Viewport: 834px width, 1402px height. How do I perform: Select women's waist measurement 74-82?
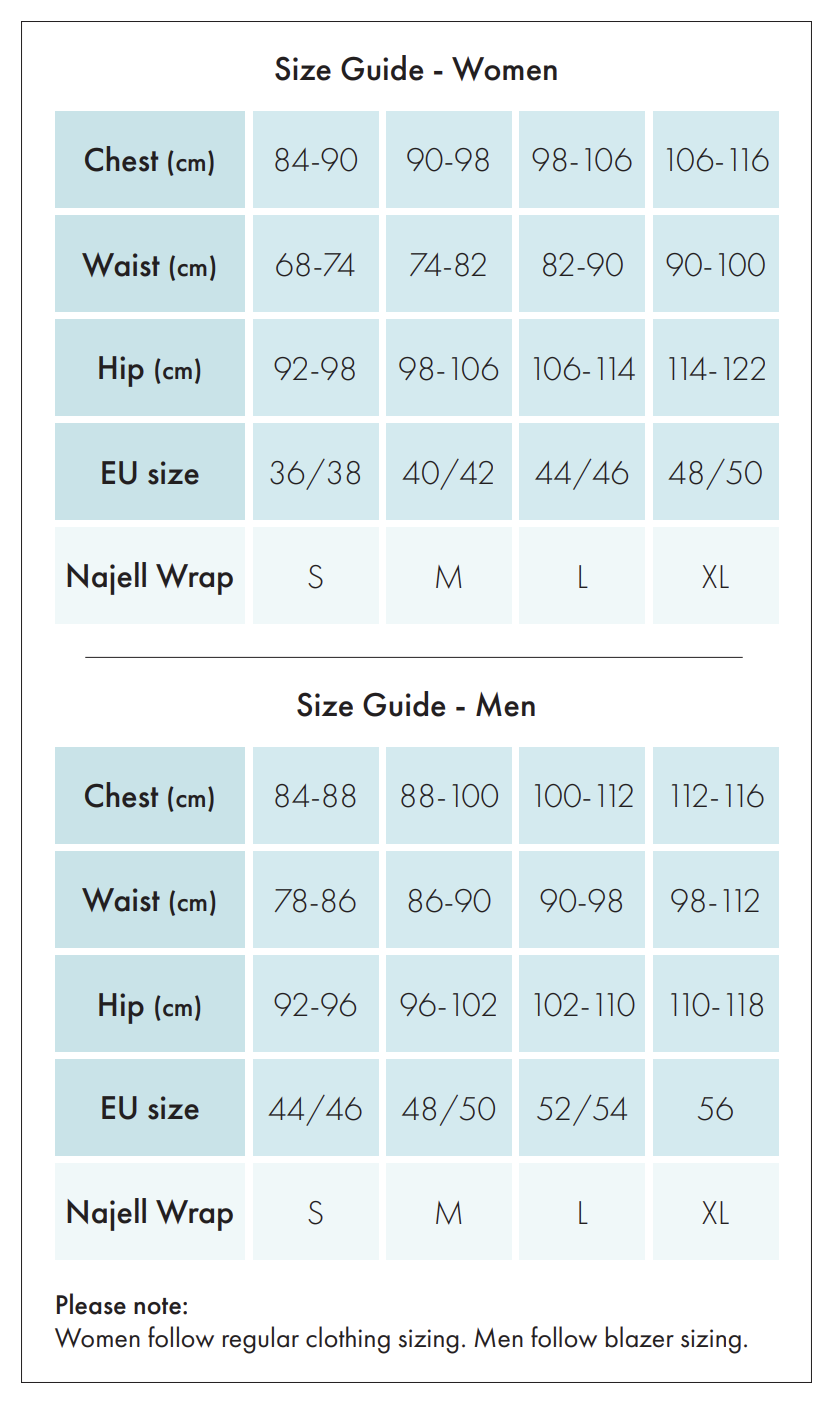coord(449,264)
